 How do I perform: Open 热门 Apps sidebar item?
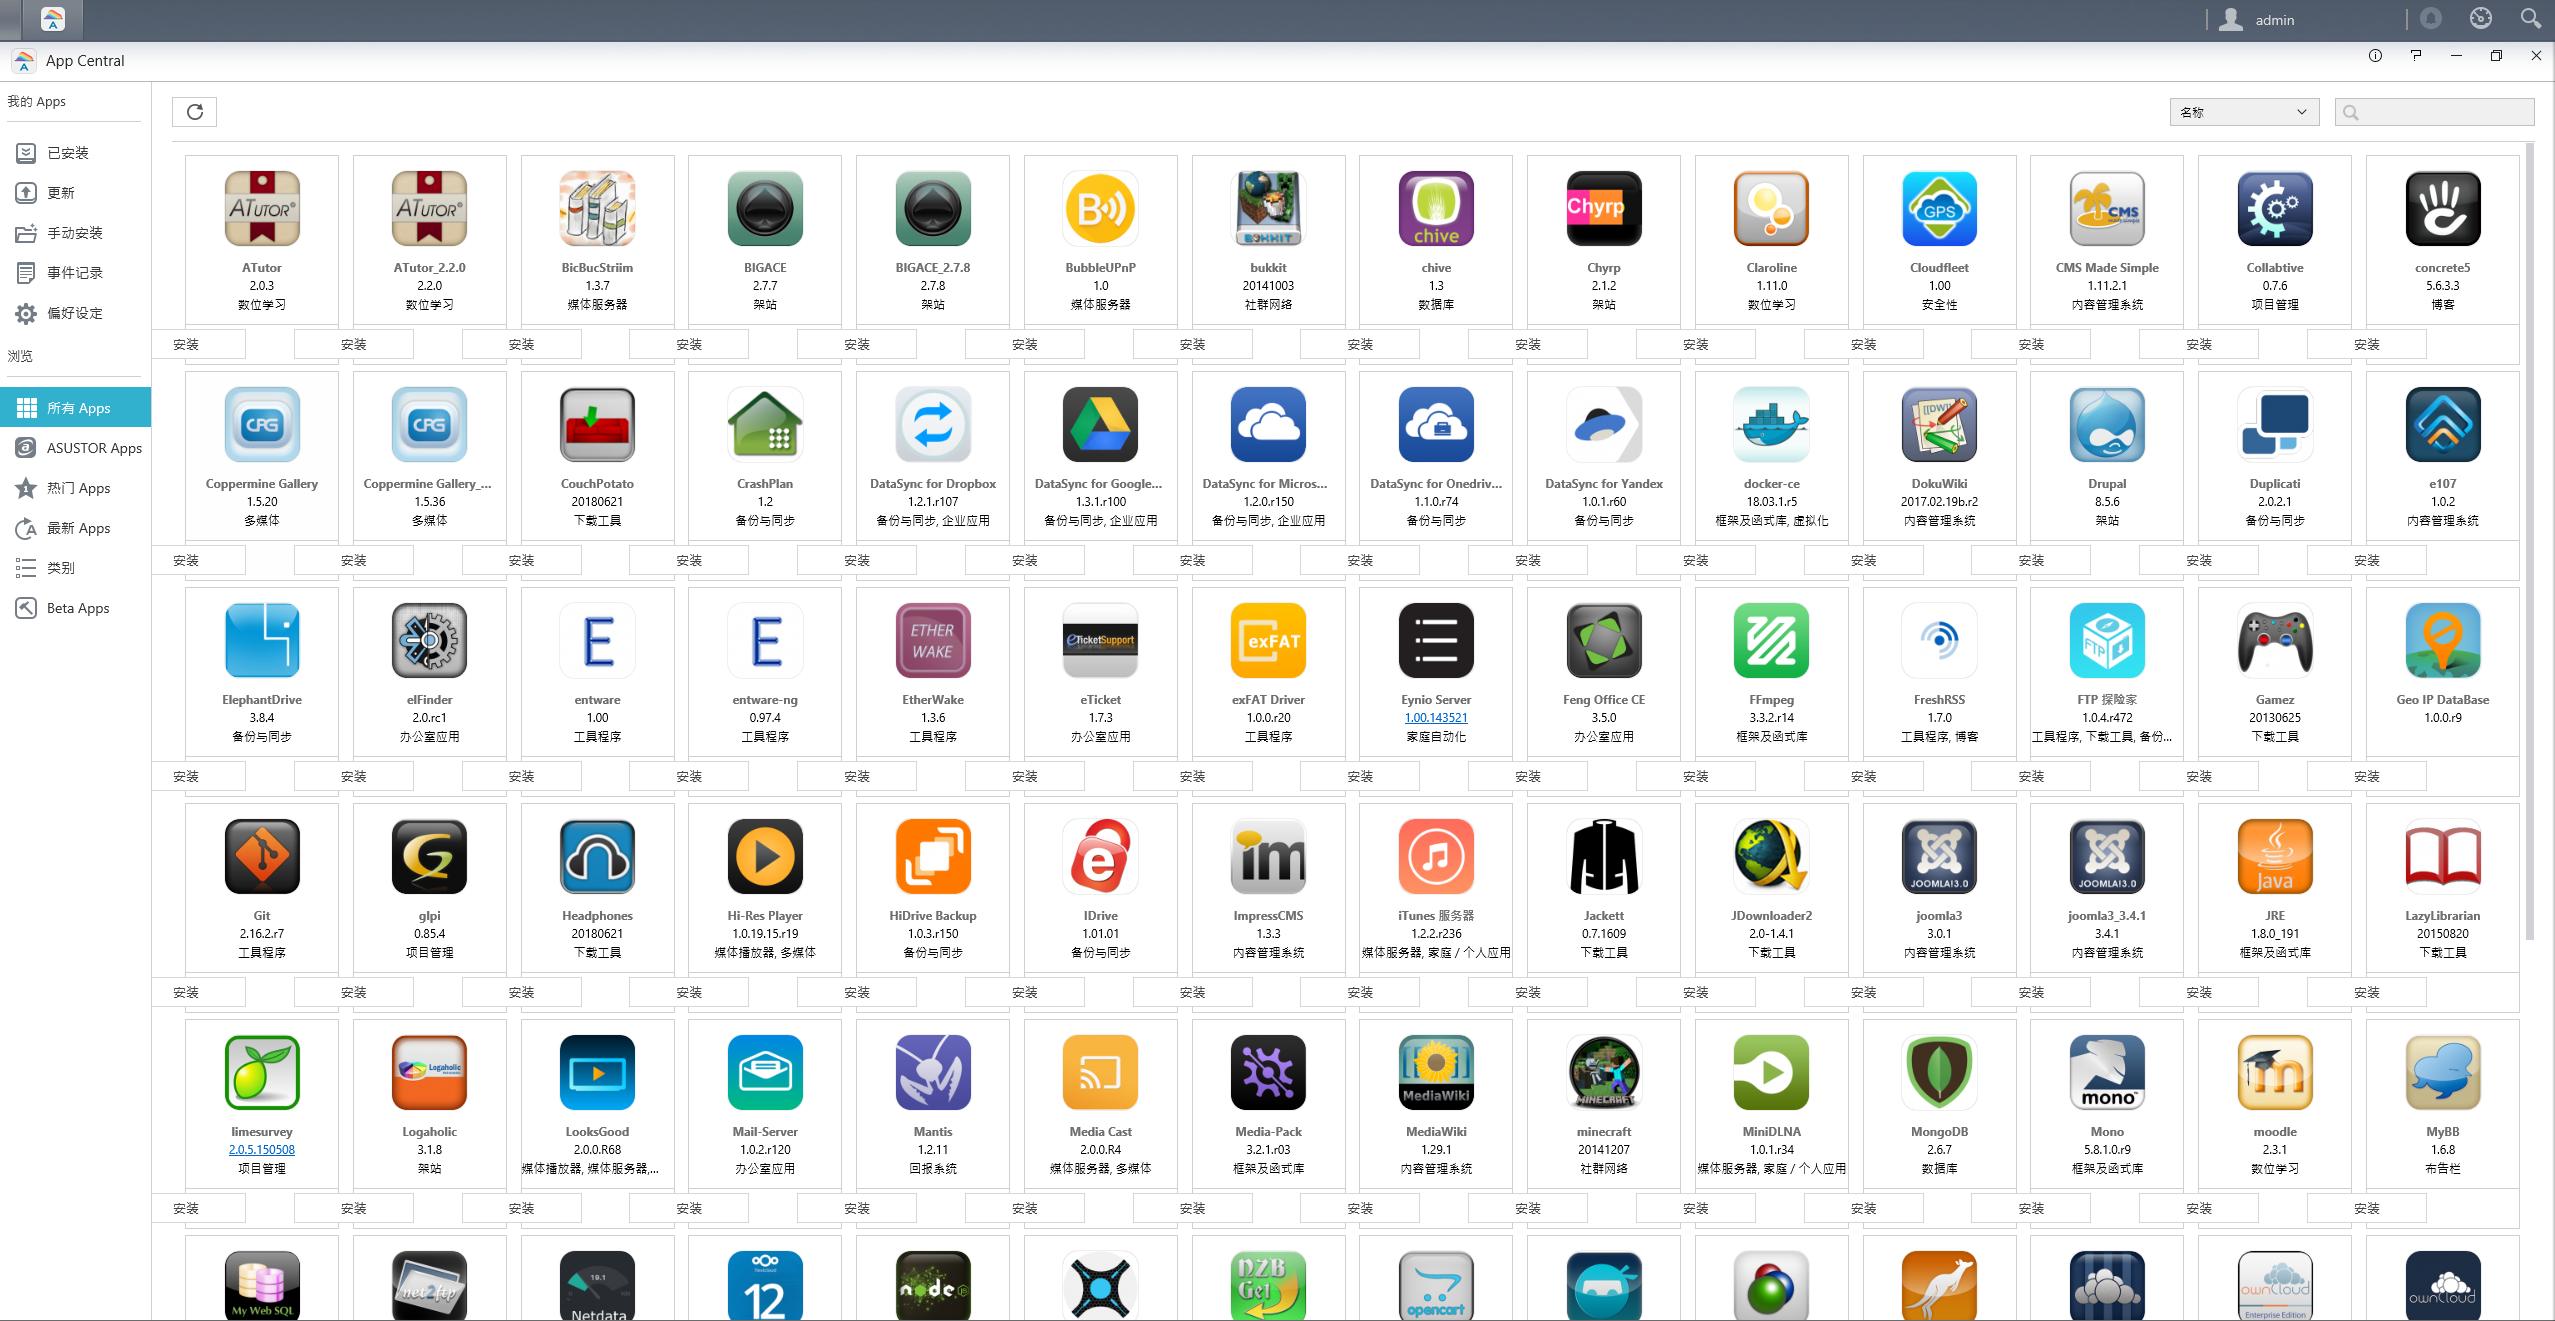(78, 488)
